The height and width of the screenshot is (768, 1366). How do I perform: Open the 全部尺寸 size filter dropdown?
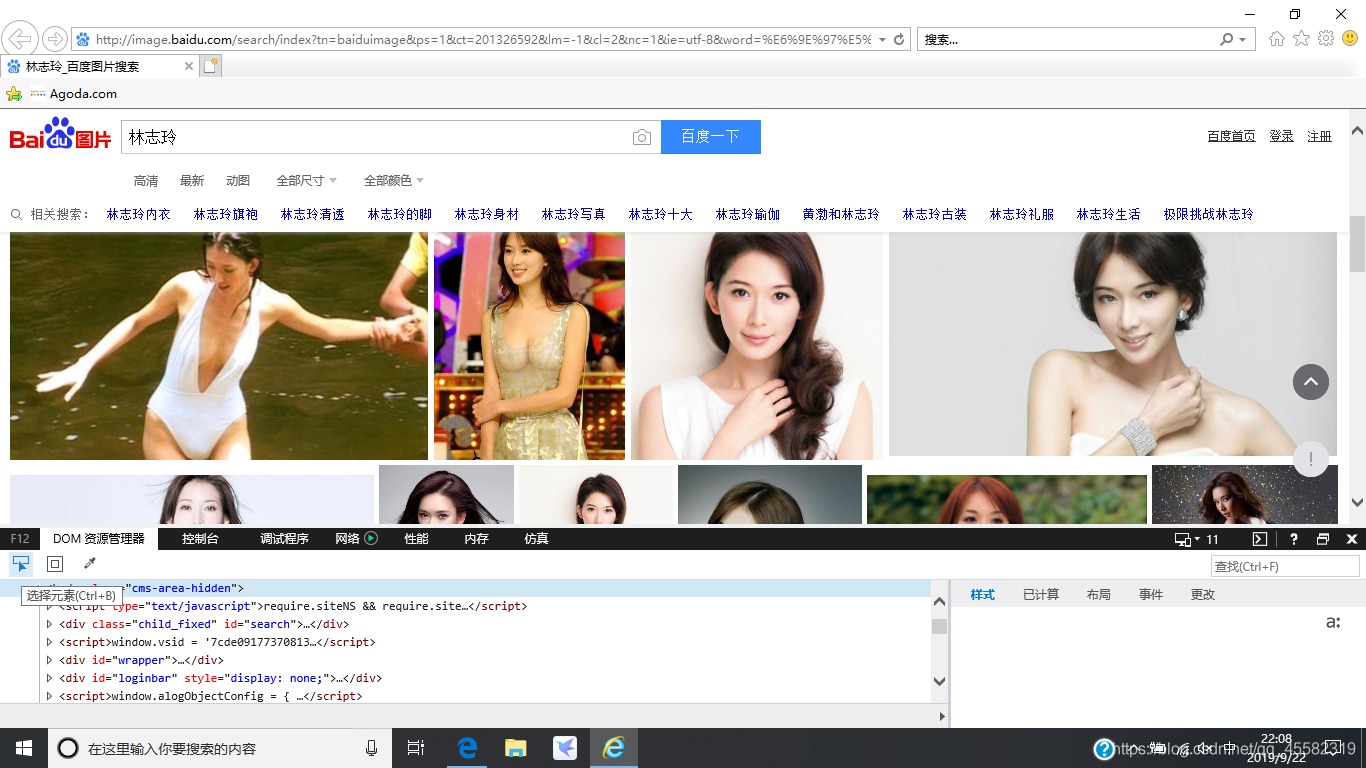[307, 181]
